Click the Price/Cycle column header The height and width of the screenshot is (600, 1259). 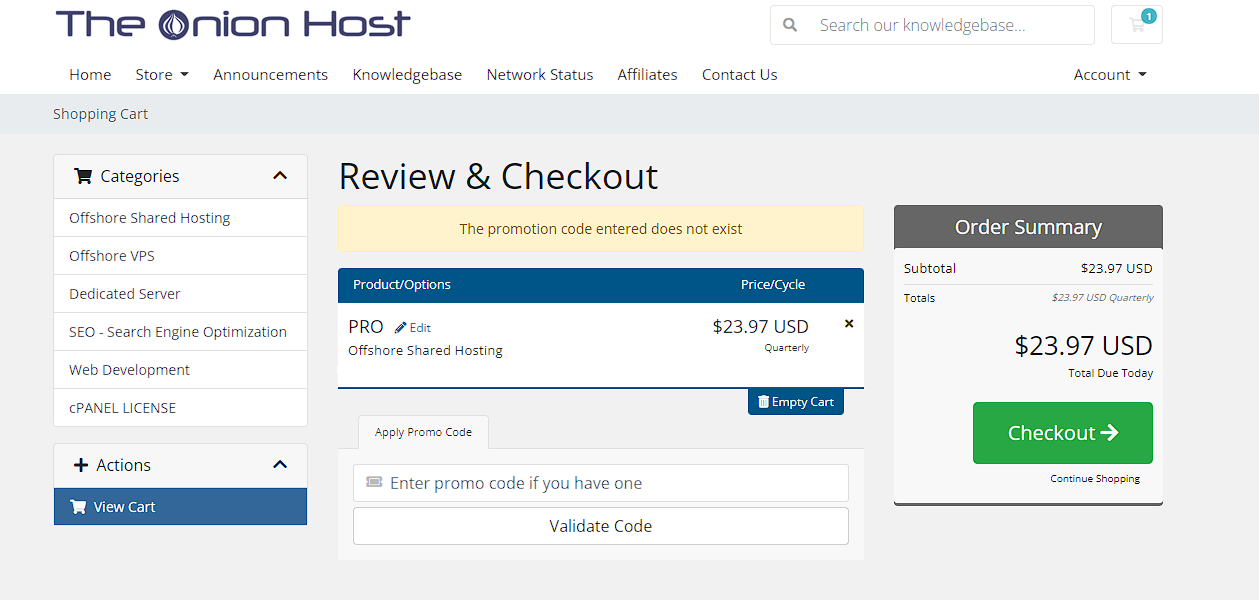[x=773, y=285]
